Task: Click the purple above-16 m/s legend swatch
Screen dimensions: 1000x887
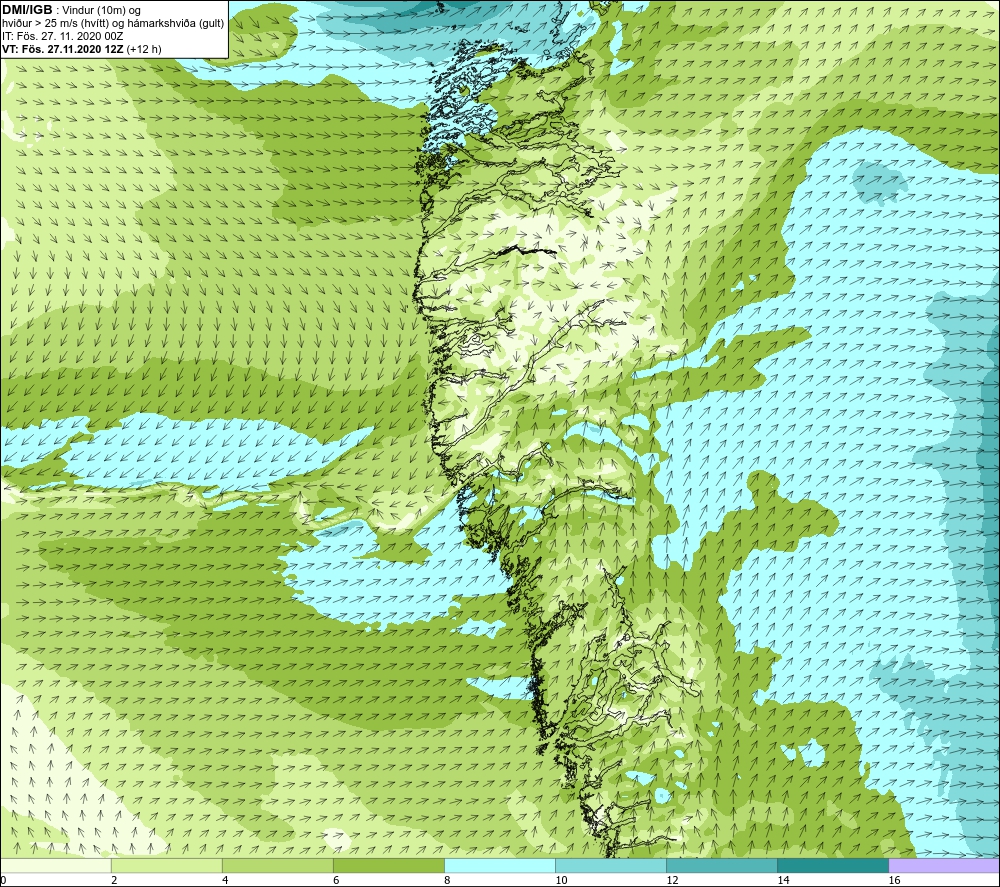Action: (944, 866)
